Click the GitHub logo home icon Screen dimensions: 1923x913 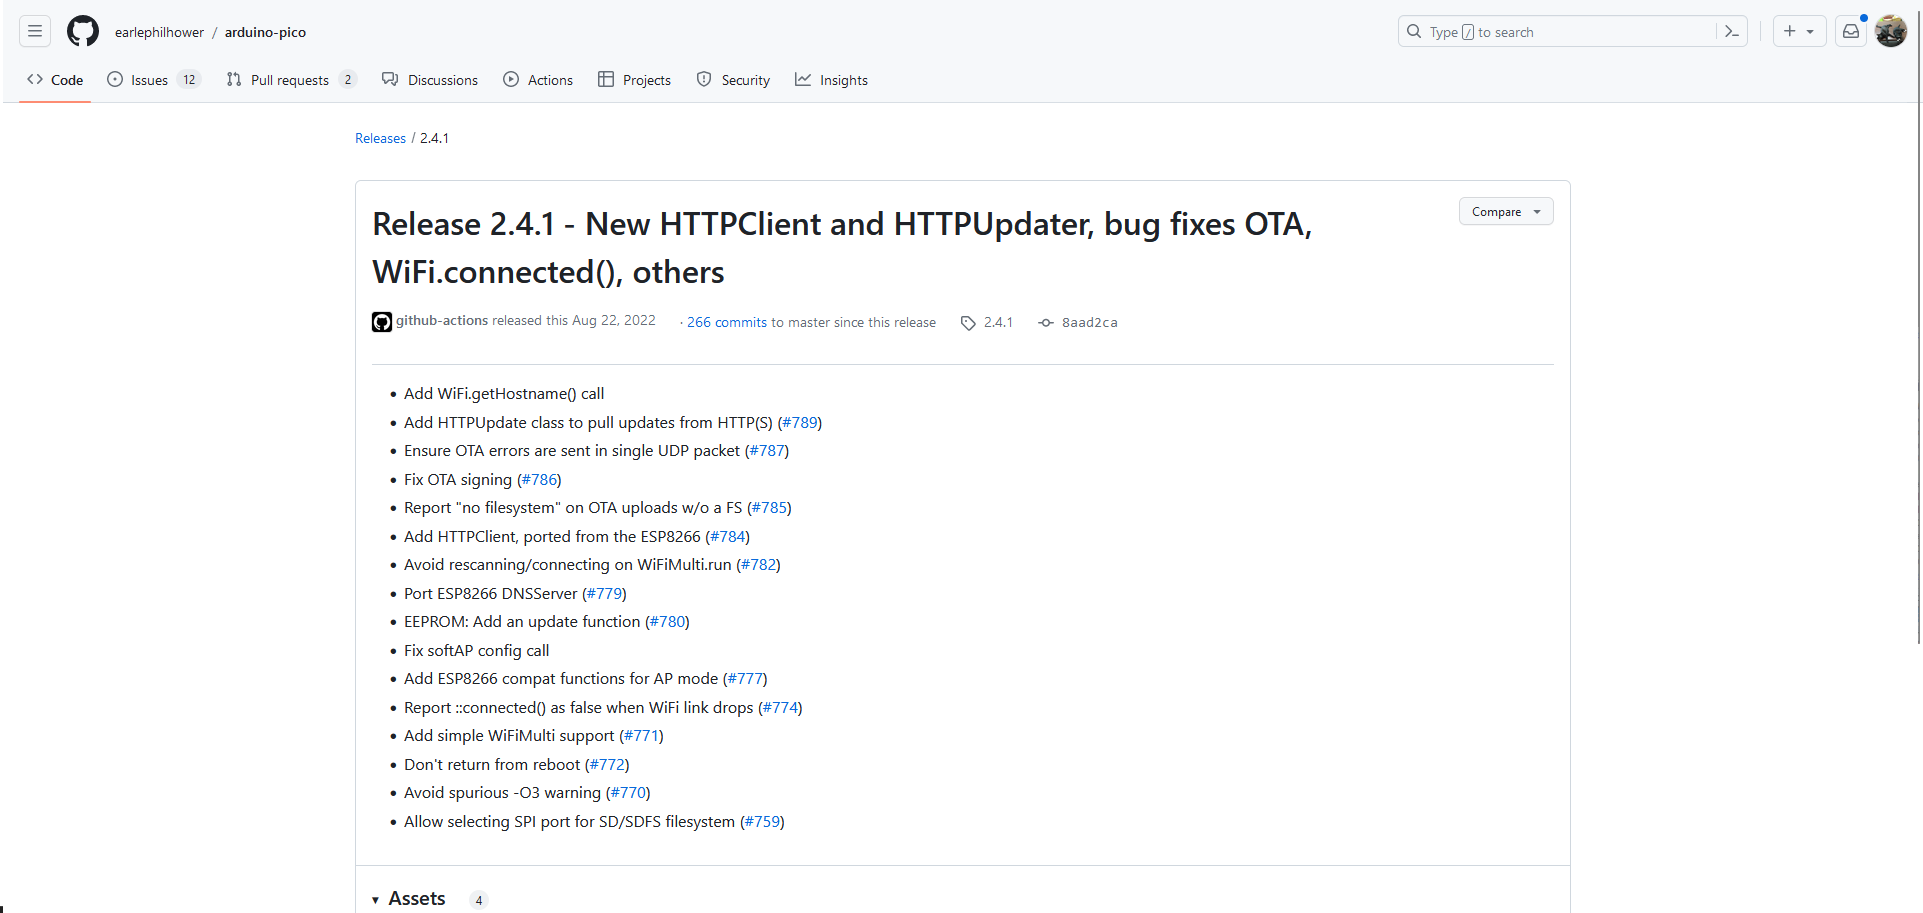point(83,32)
